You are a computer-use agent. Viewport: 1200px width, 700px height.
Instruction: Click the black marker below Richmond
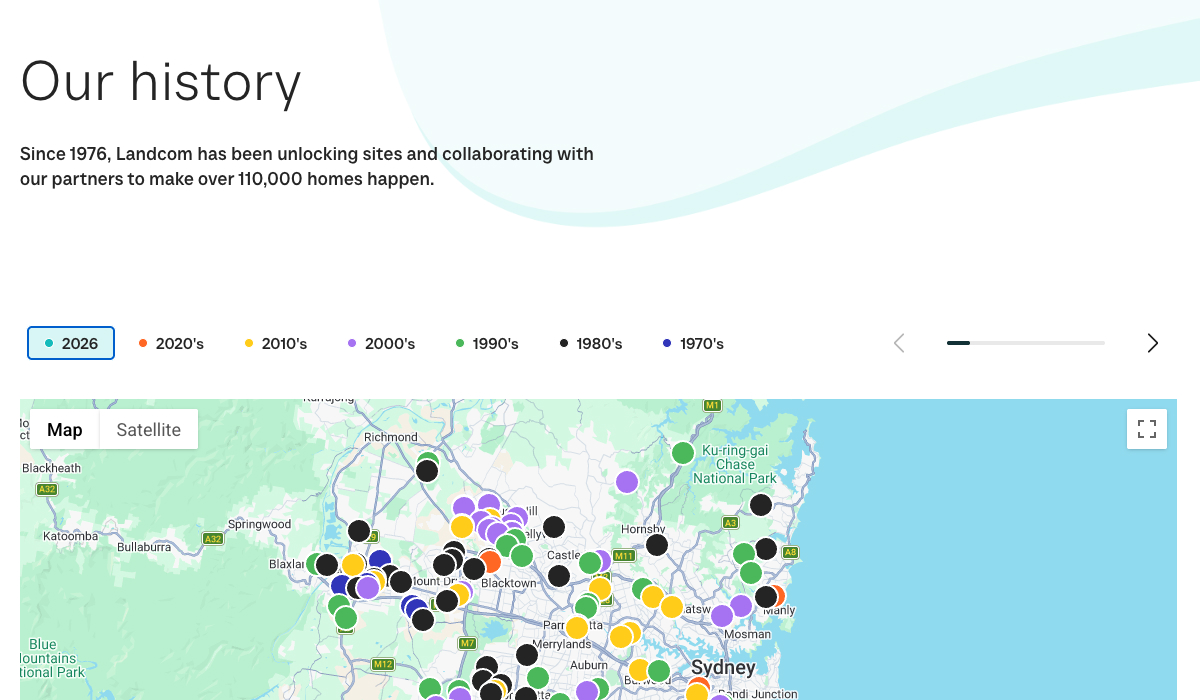[x=427, y=471]
